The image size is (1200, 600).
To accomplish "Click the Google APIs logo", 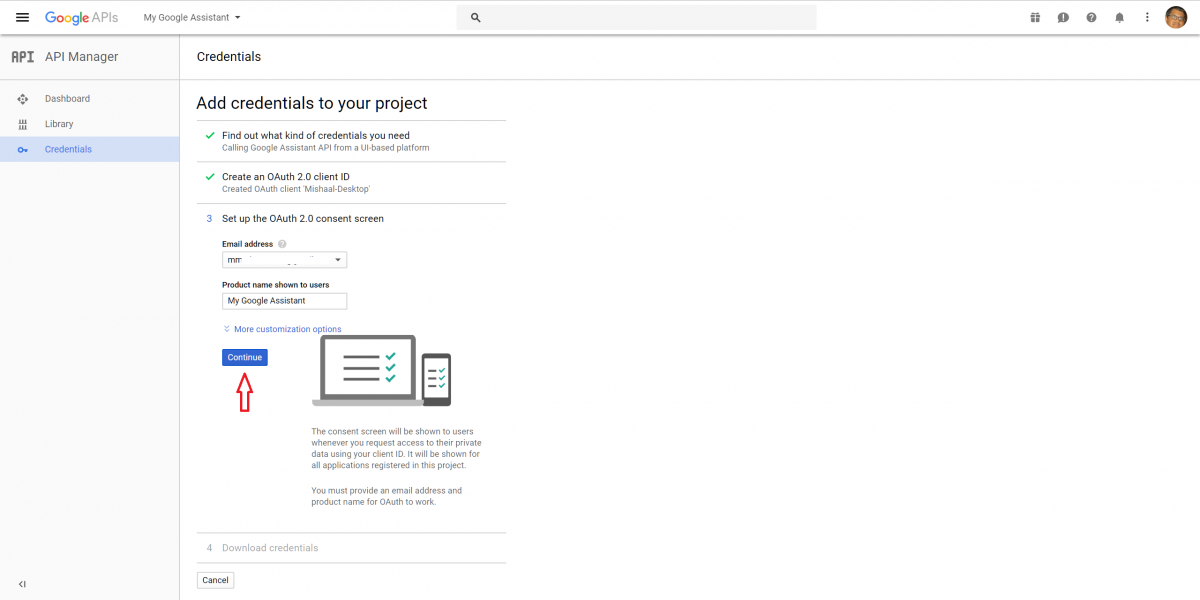I will coord(80,17).
